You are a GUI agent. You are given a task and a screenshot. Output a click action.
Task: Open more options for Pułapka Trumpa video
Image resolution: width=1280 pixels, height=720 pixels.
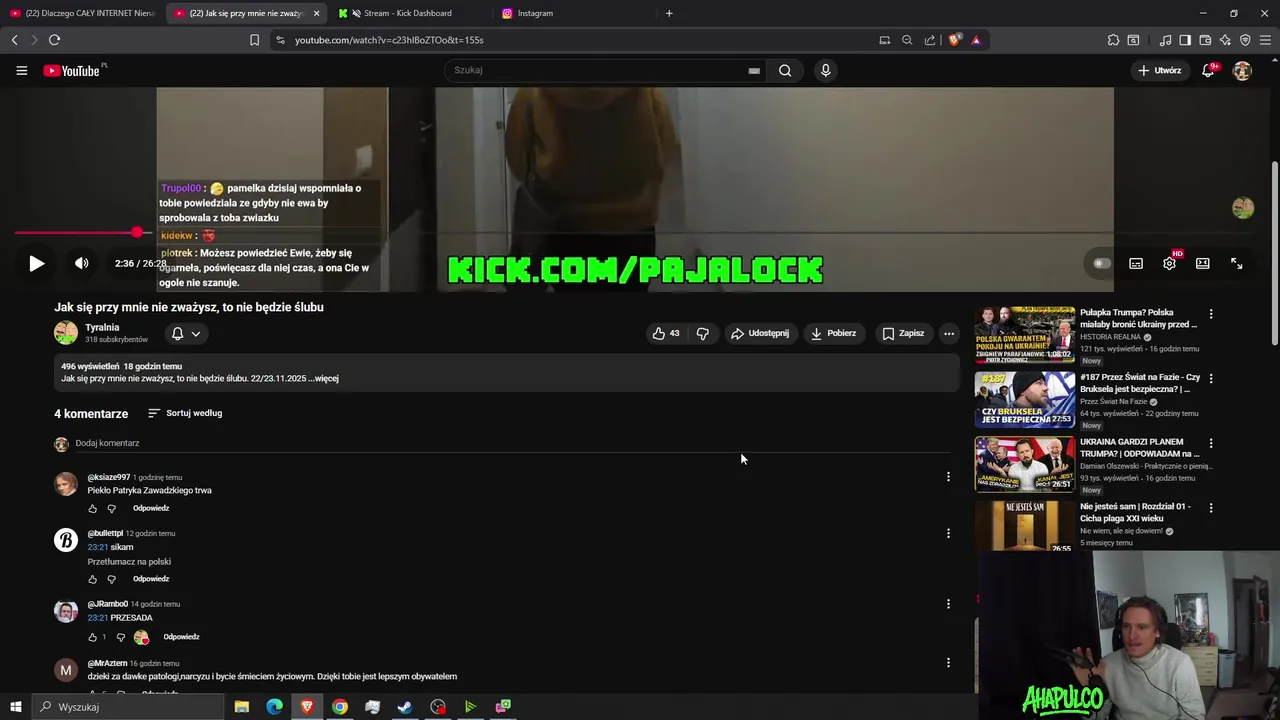pos(1211,314)
